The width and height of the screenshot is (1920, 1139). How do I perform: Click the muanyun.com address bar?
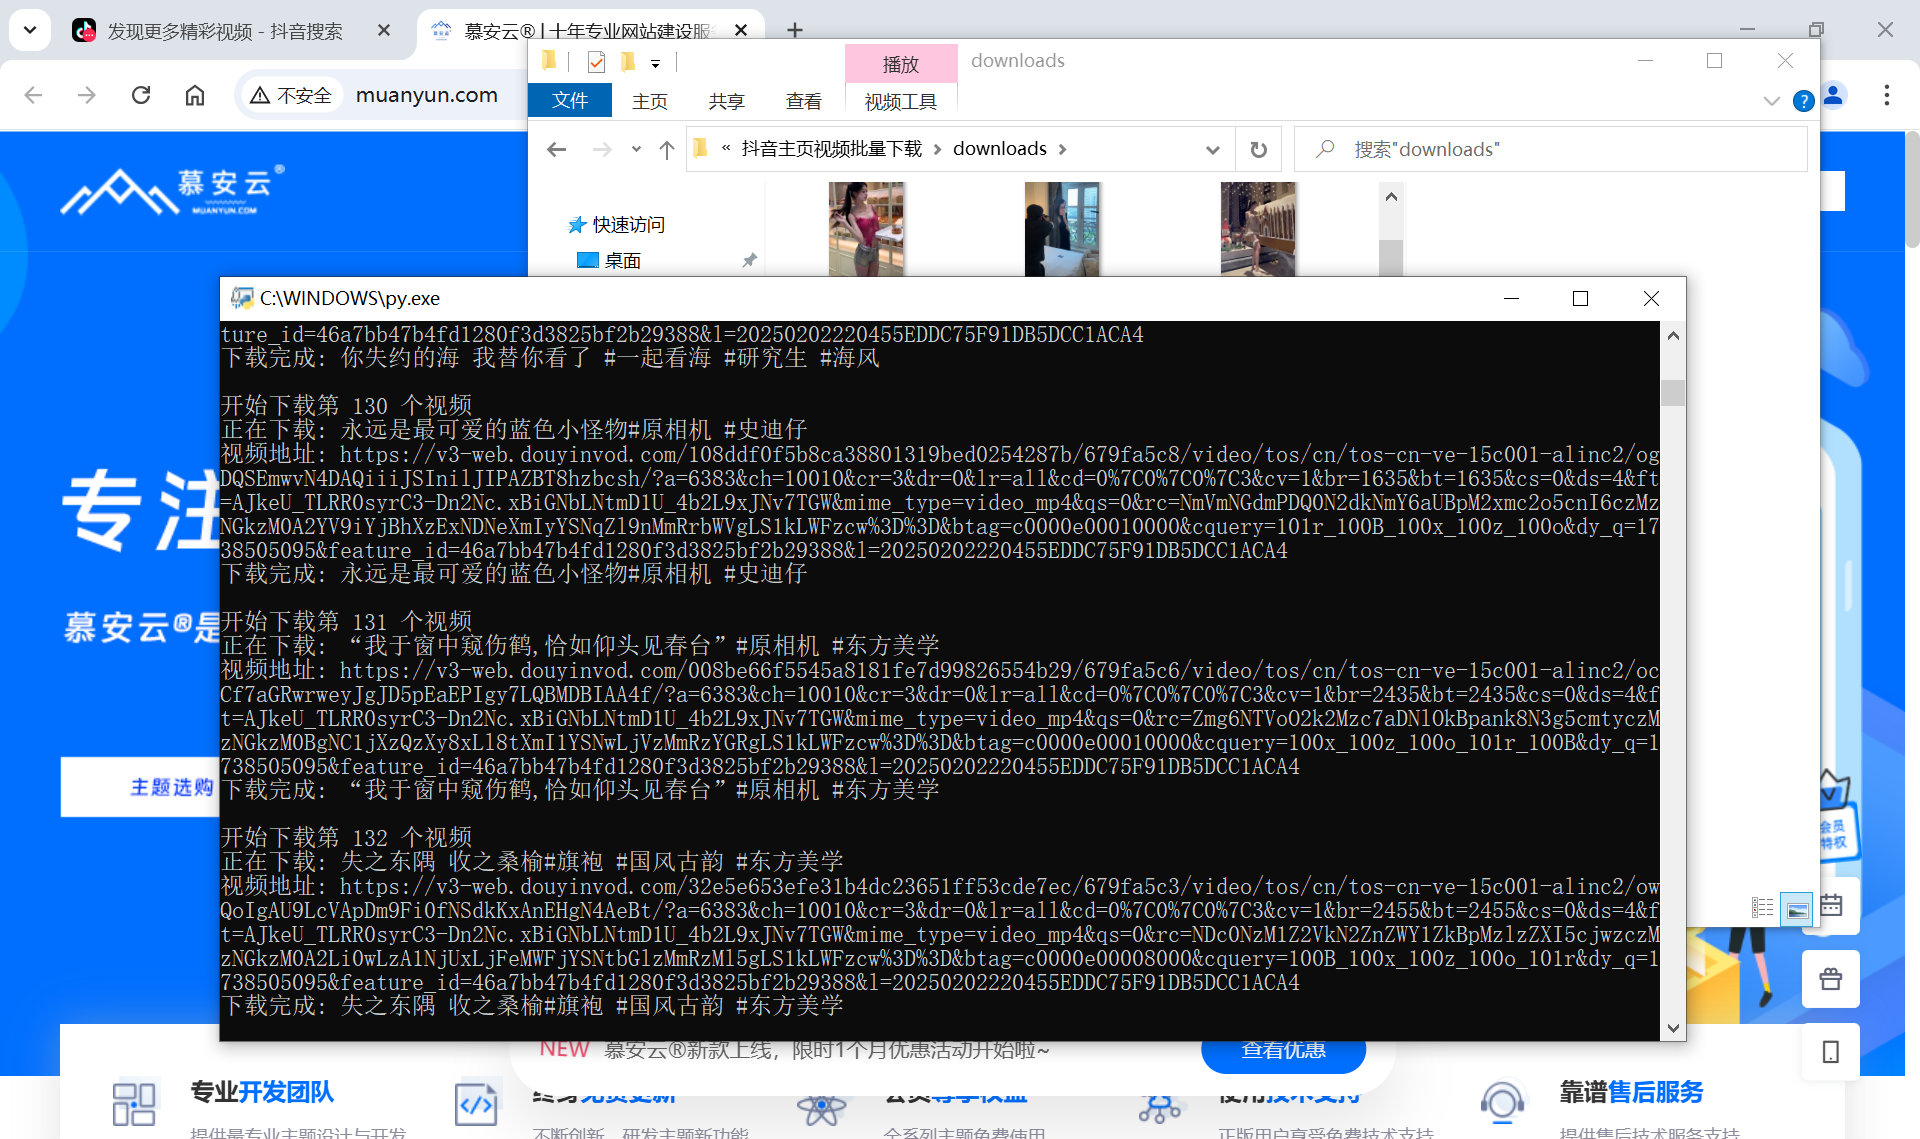(x=427, y=95)
